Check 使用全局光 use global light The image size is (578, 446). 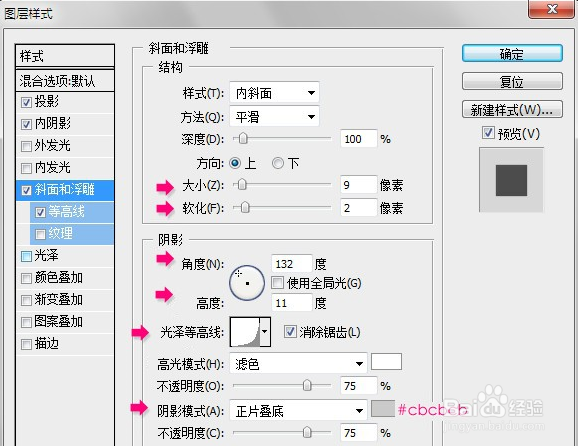click(277, 283)
